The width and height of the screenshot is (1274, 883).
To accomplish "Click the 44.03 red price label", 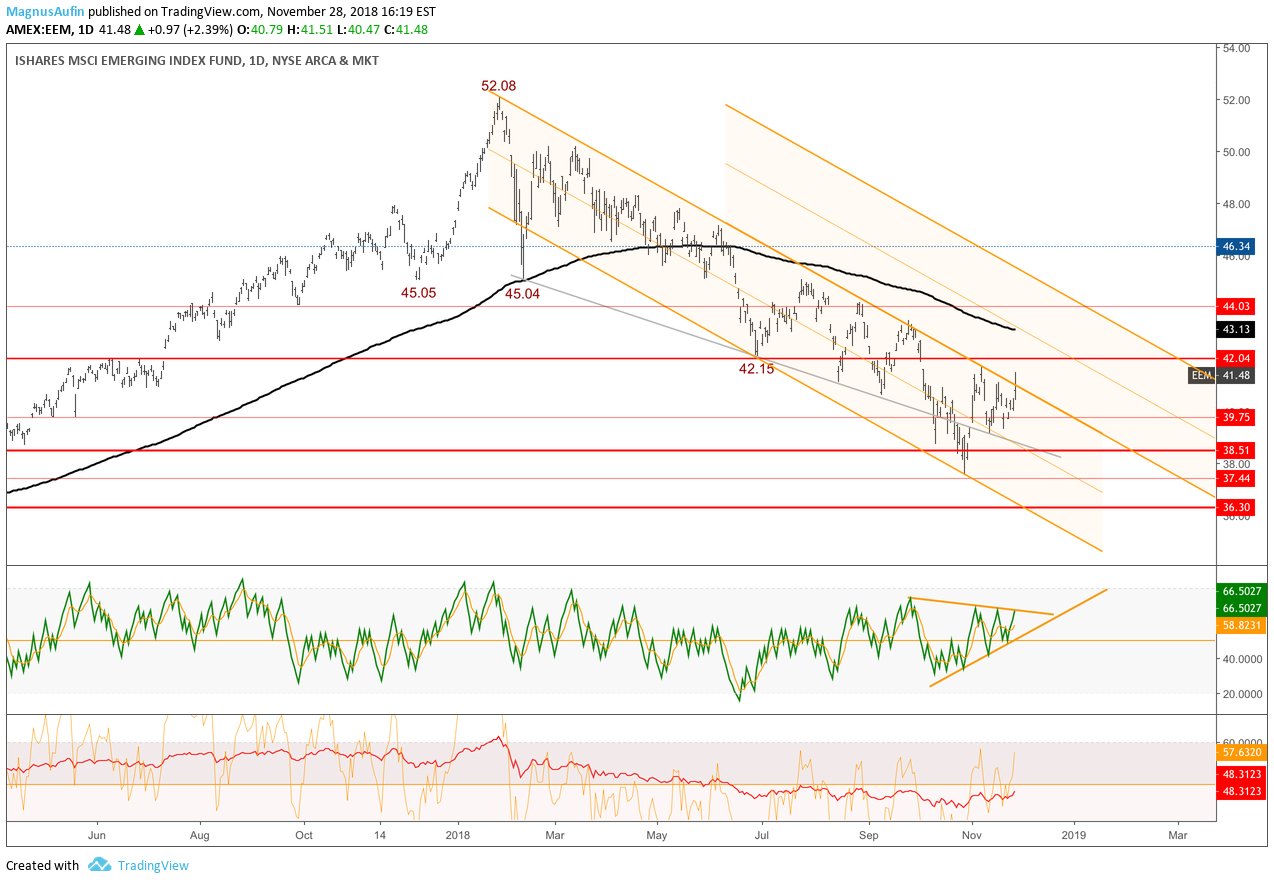I will 1236,307.
